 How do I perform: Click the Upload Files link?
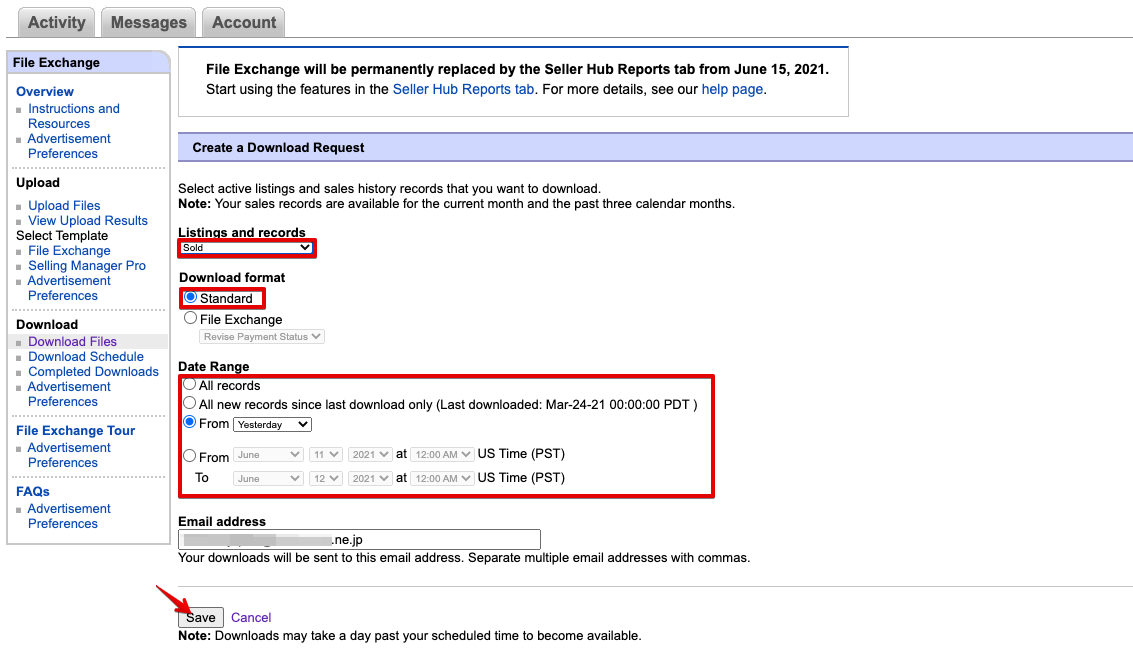coord(64,206)
